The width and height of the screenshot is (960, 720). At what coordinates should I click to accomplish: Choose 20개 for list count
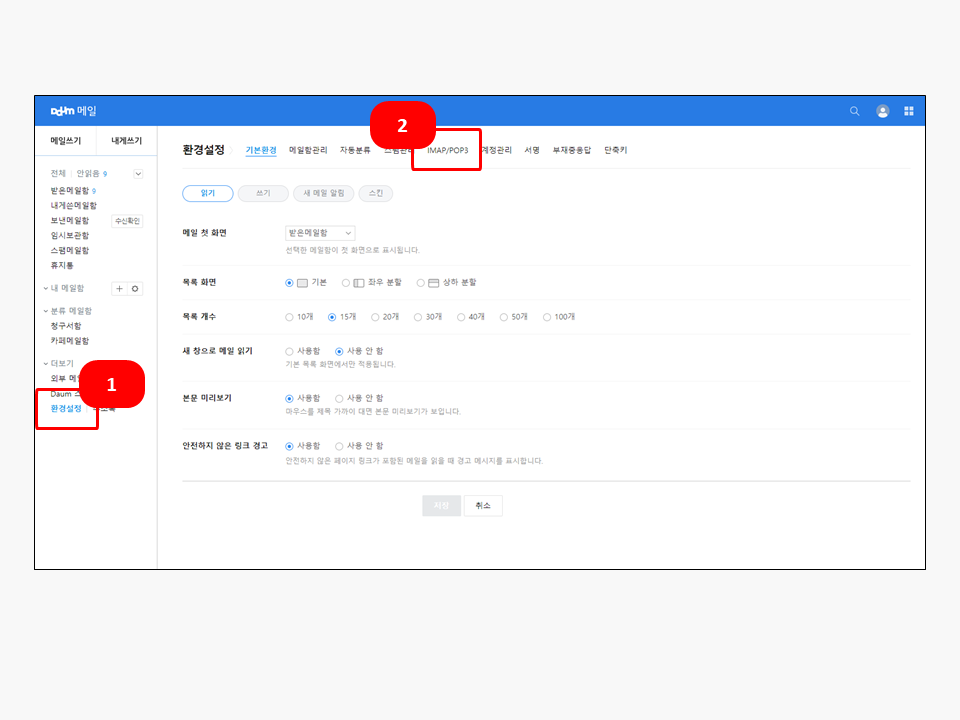[x=375, y=317]
